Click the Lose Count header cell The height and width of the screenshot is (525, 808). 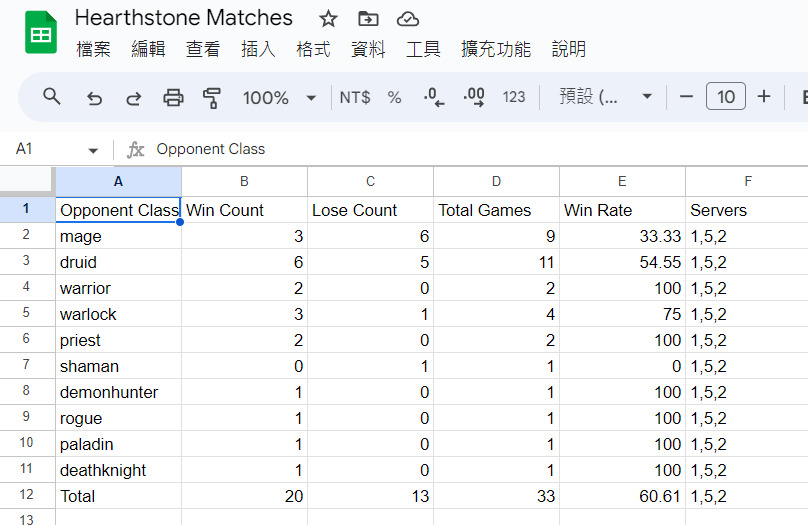[371, 210]
